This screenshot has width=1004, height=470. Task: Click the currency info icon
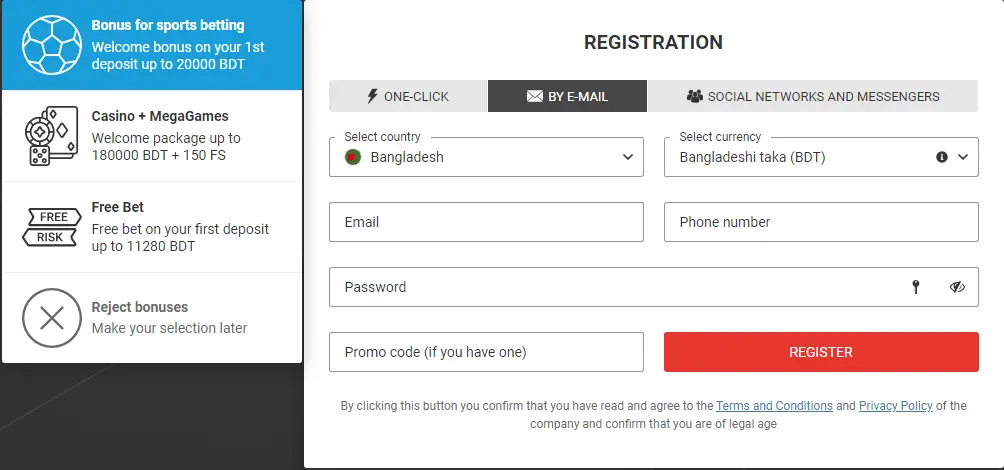(941, 157)
